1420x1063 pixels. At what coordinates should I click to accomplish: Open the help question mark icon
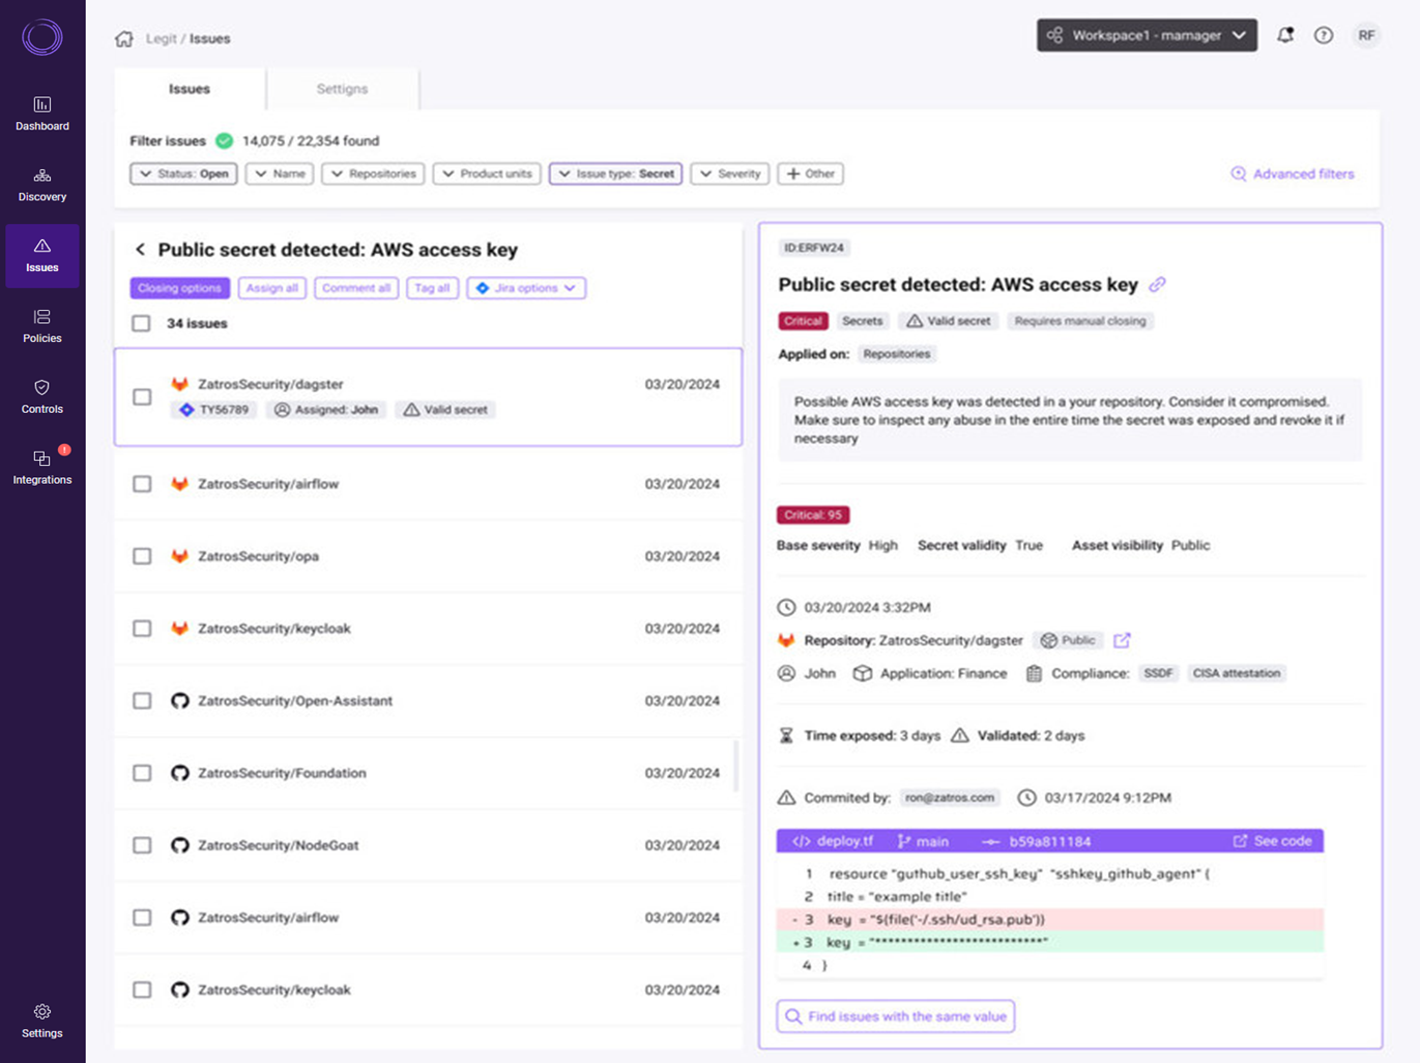[1323, 35]
